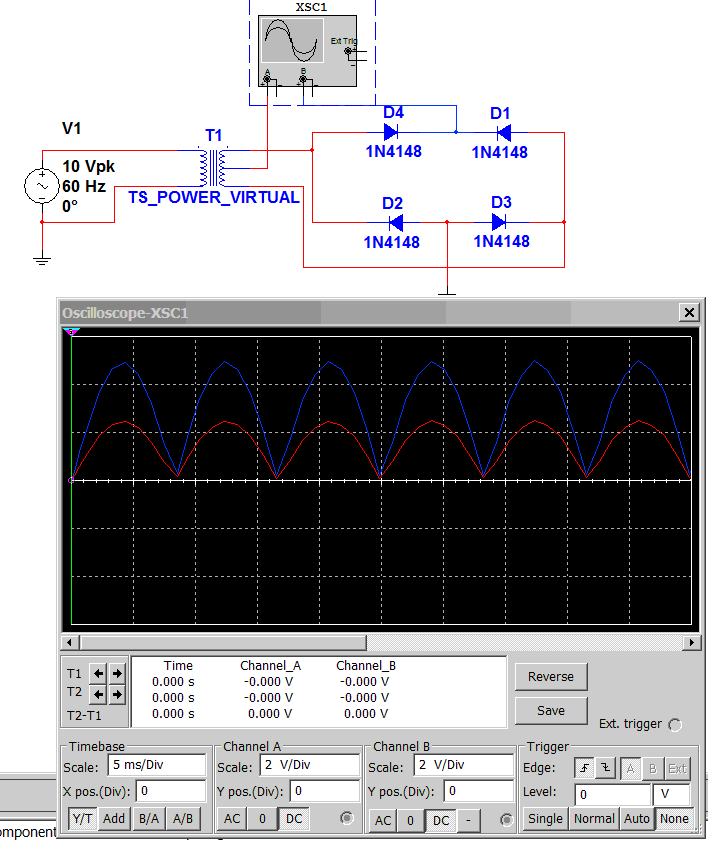This screenshot has height=842, width=708.
Task: Click the horizontal scrollbar thumb
Action: 223,642
